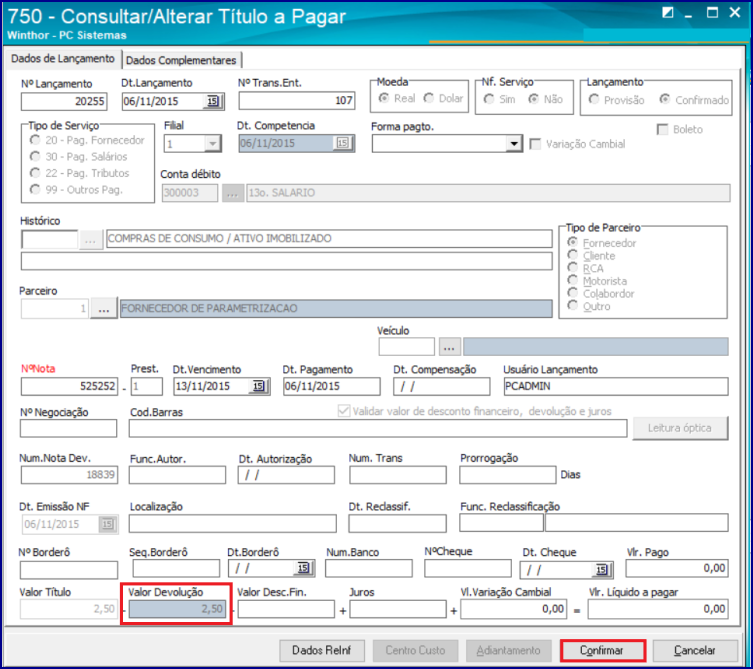Image resolution: width=753 pixels, height=669 pixels.
Task: Click the window restore-down icon in title bar
Action: pyautogui.click(x=668, y=13)
